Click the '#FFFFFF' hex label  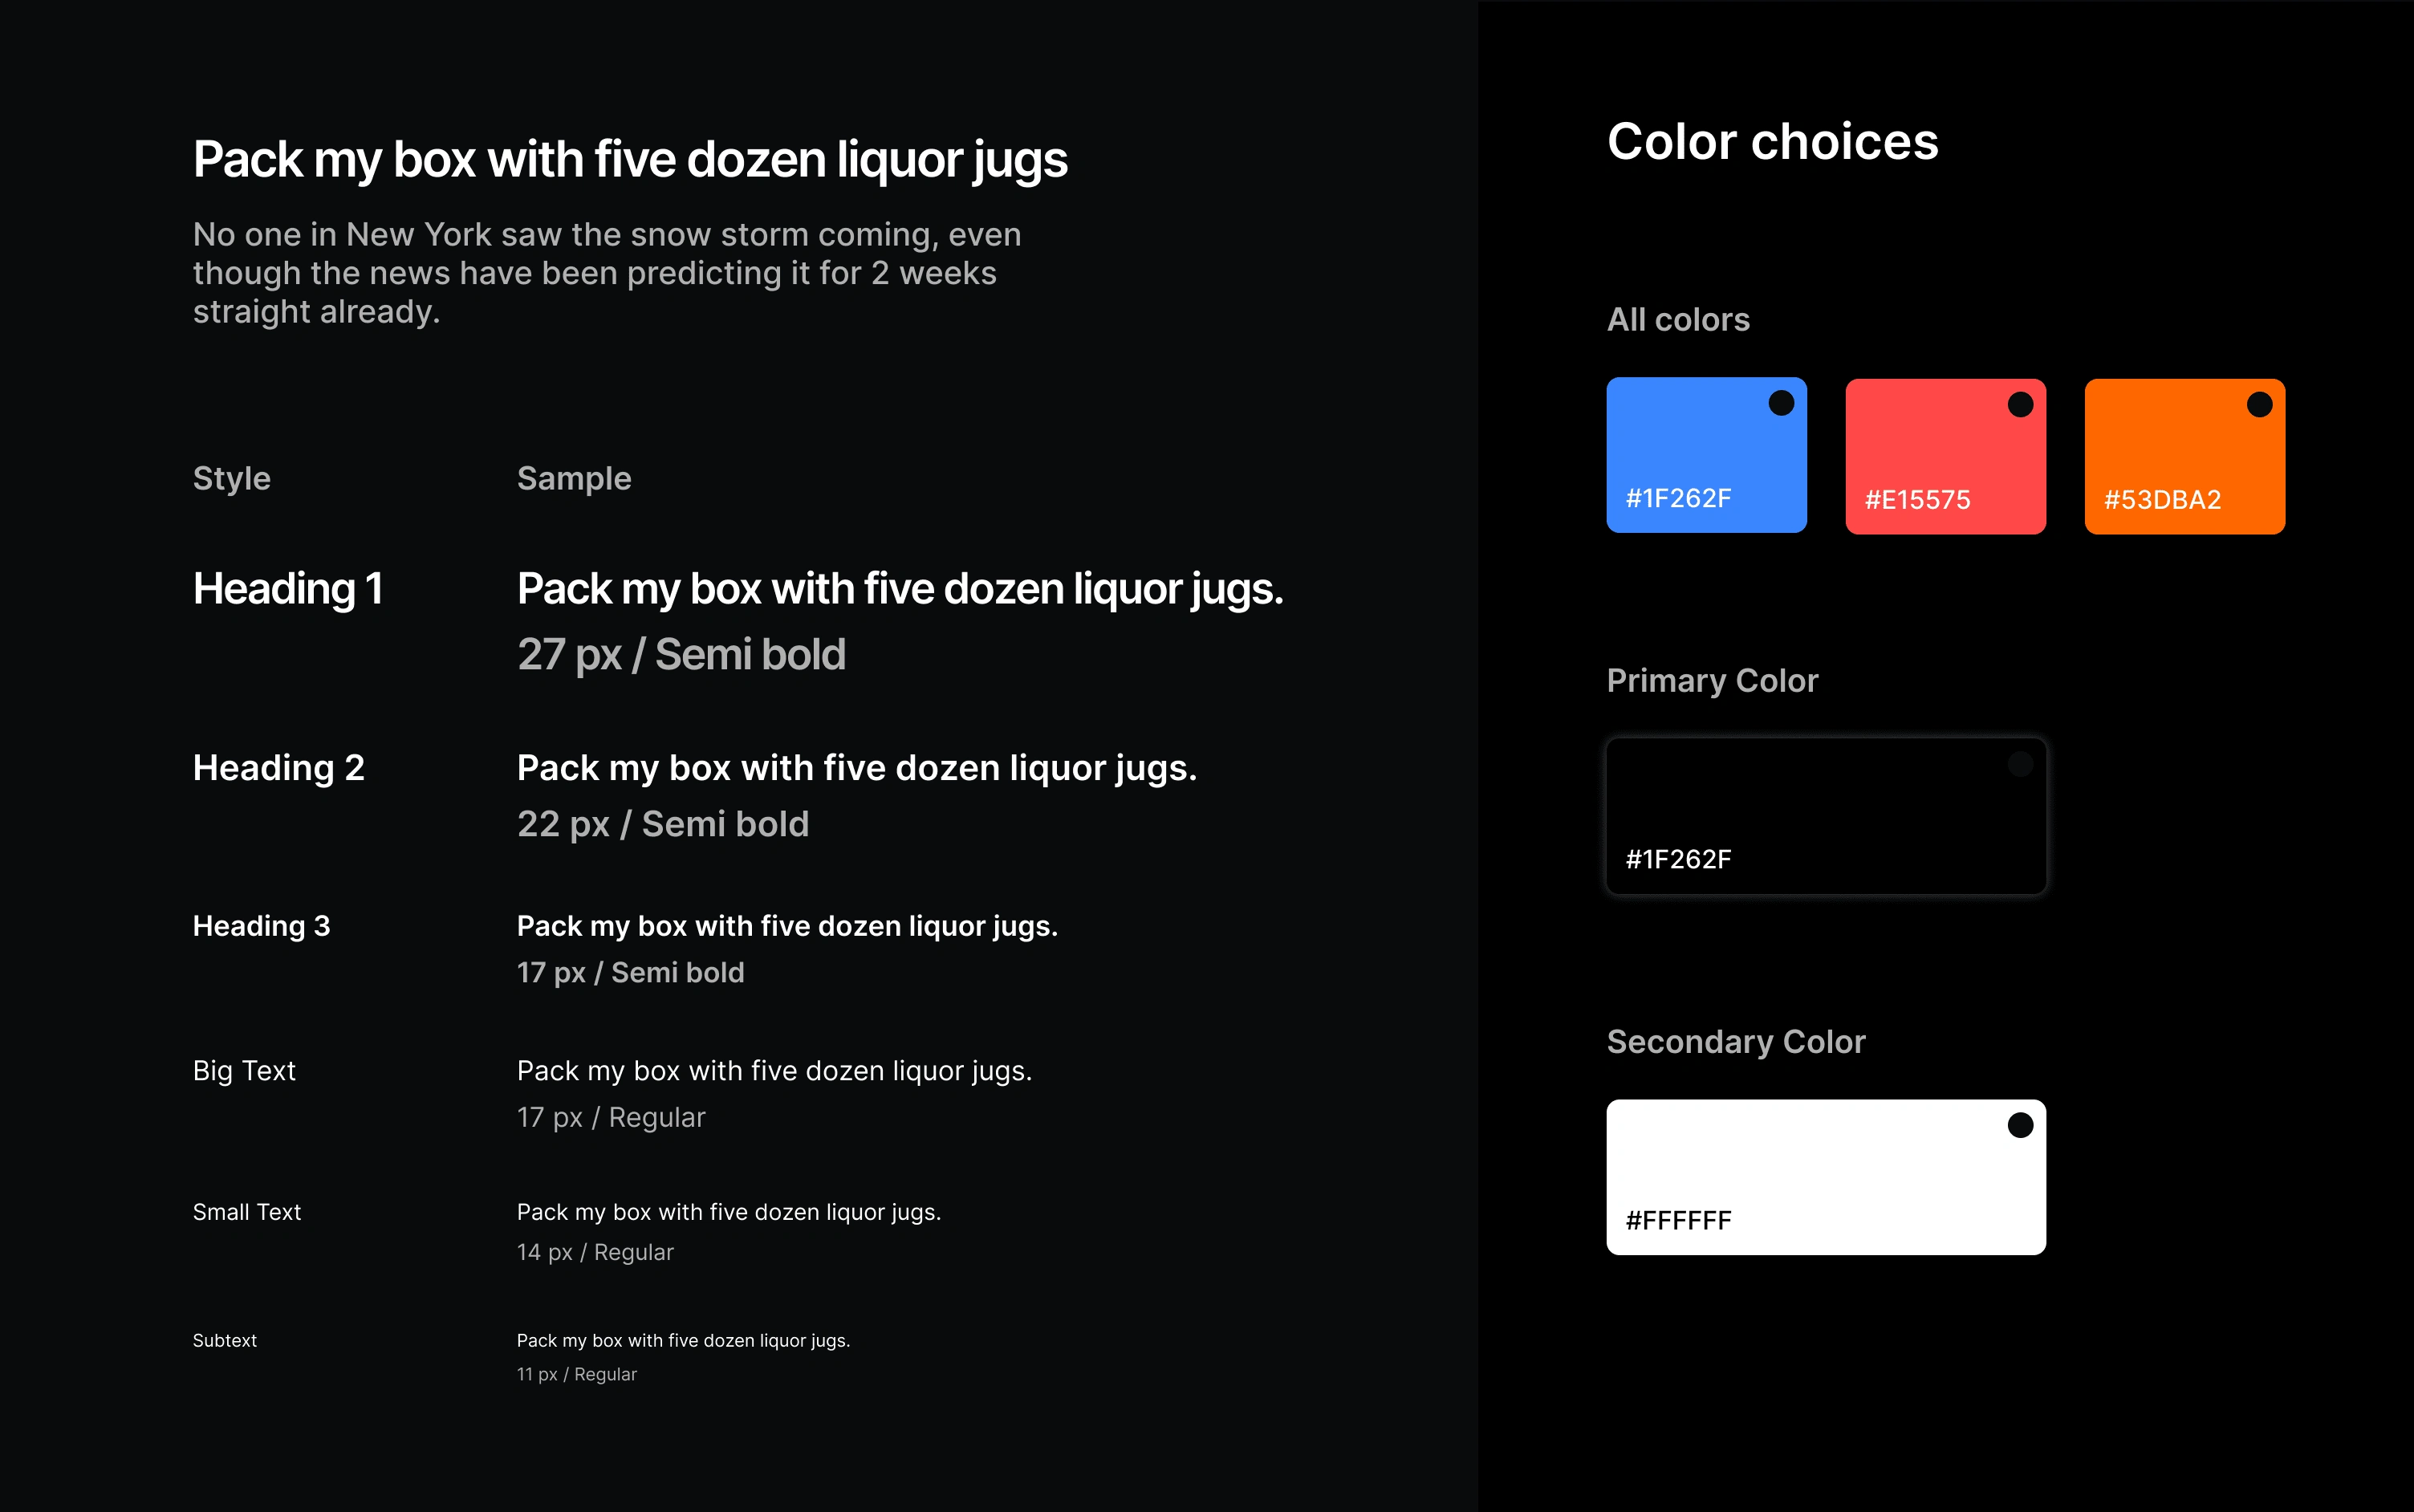[1678, 1221]
